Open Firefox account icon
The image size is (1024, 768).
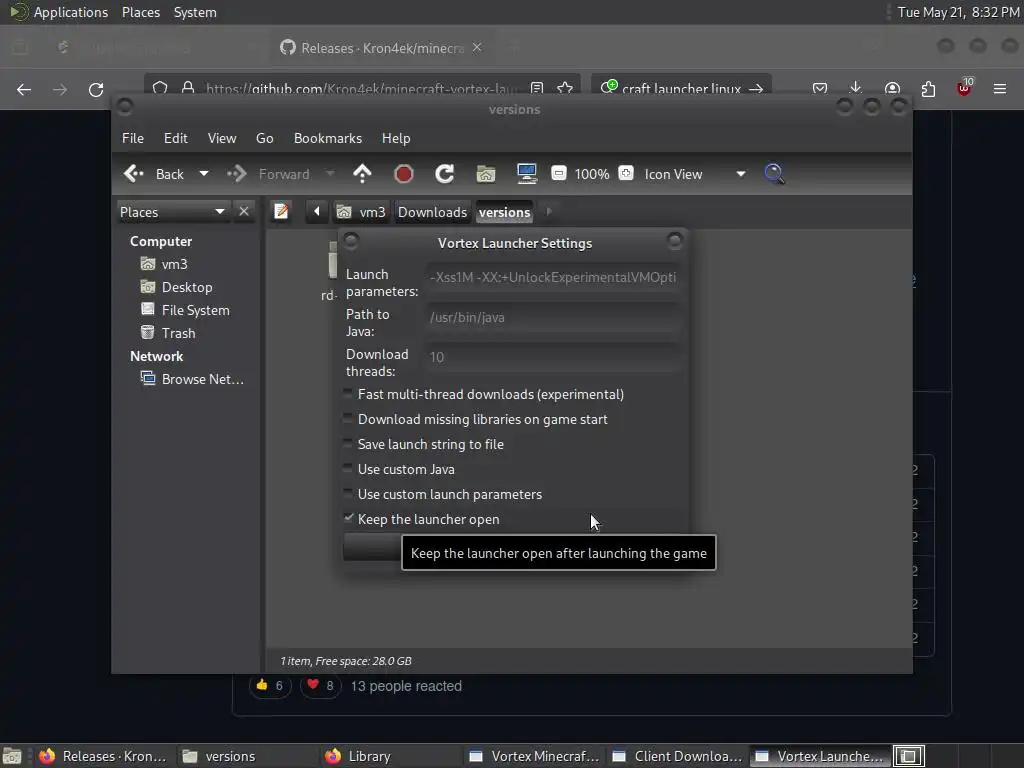[x=892, y=88]
